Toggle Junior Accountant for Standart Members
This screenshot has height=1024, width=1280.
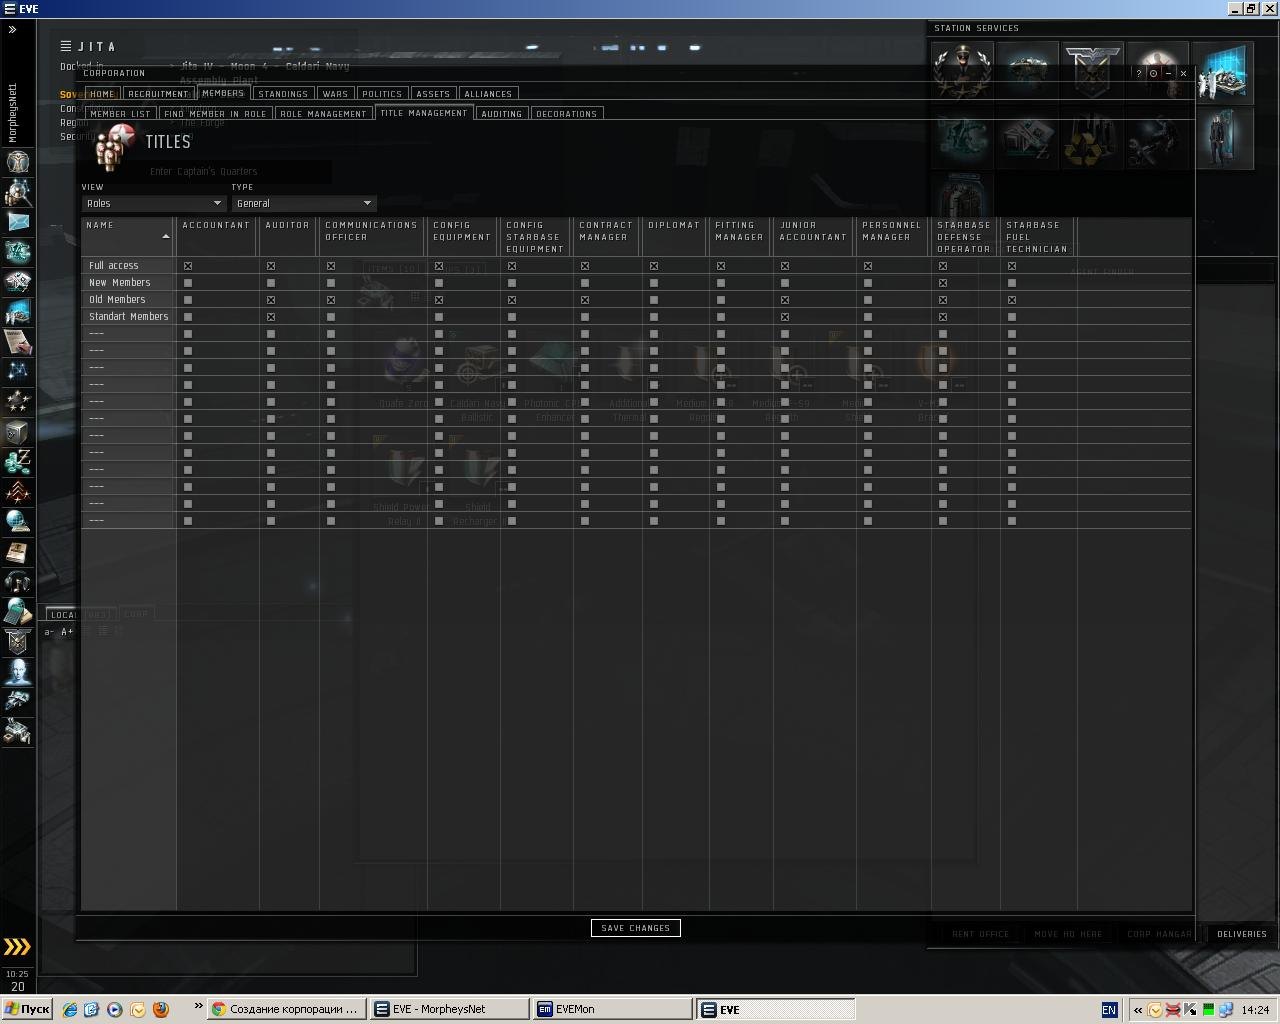(785, 317)
